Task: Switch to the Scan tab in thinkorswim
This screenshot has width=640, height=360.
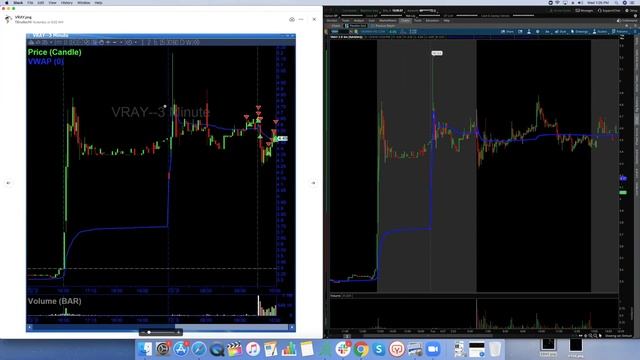Action: (x=371, y=20)
